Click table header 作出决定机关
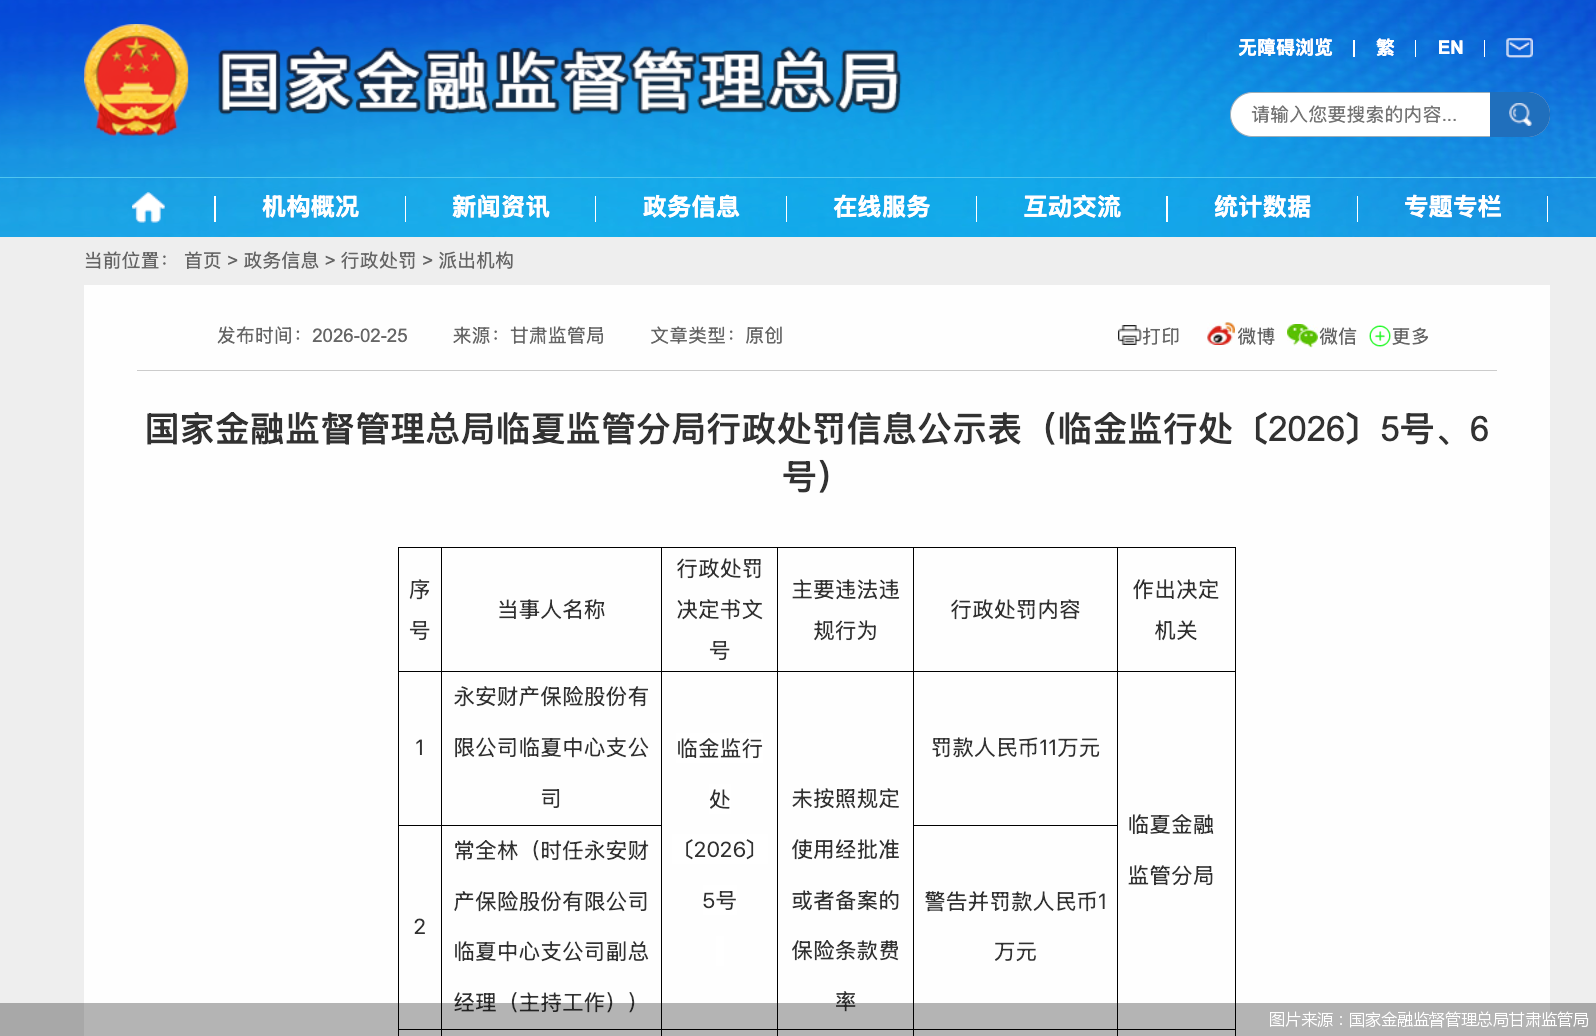This screenshot has height=1036, width=1596. [1176, 610]
